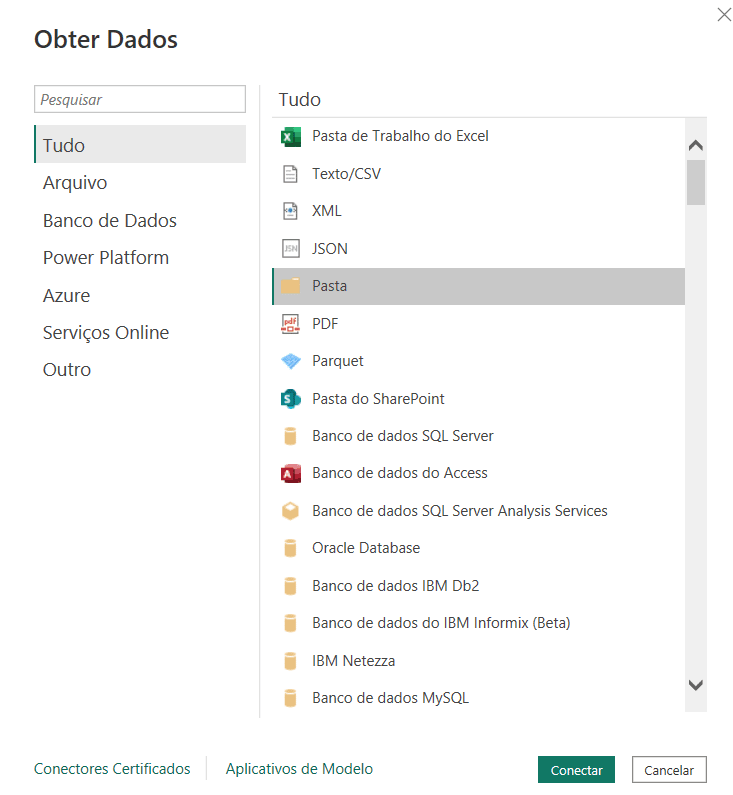Click the SQL Server database cylinder icon
The height and width of the screenshot is (795, 733).
pyautogui.click(x=290, y=436)
